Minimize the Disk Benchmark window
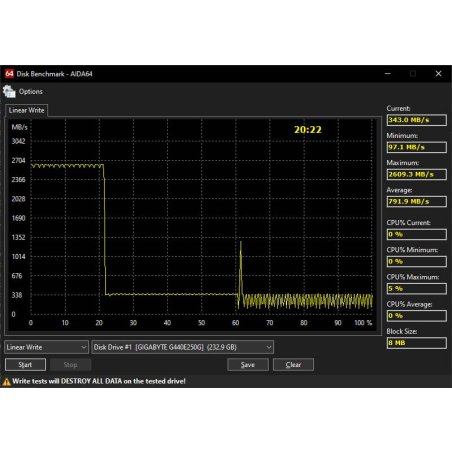Image resolution: width=452 pixels, height=452 pixels. click(x=388, y=74)
